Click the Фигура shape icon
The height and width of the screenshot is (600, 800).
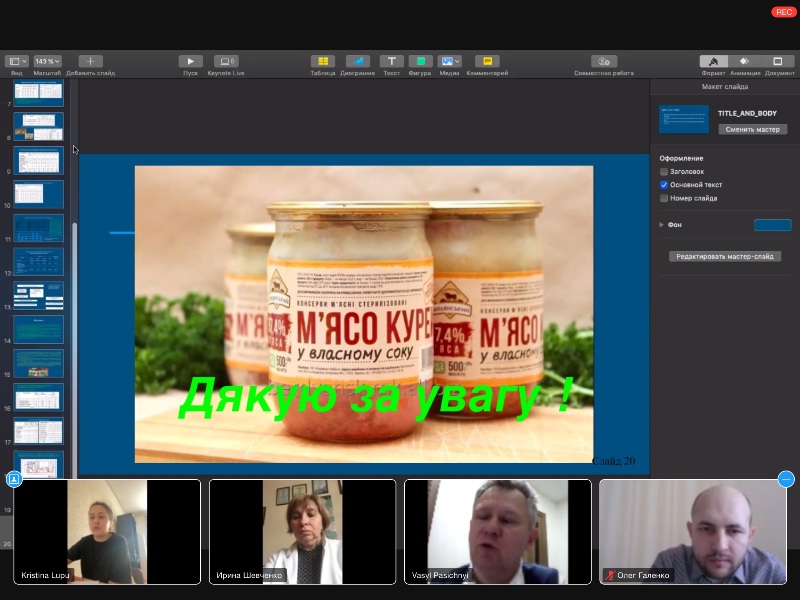click(420, 61)
